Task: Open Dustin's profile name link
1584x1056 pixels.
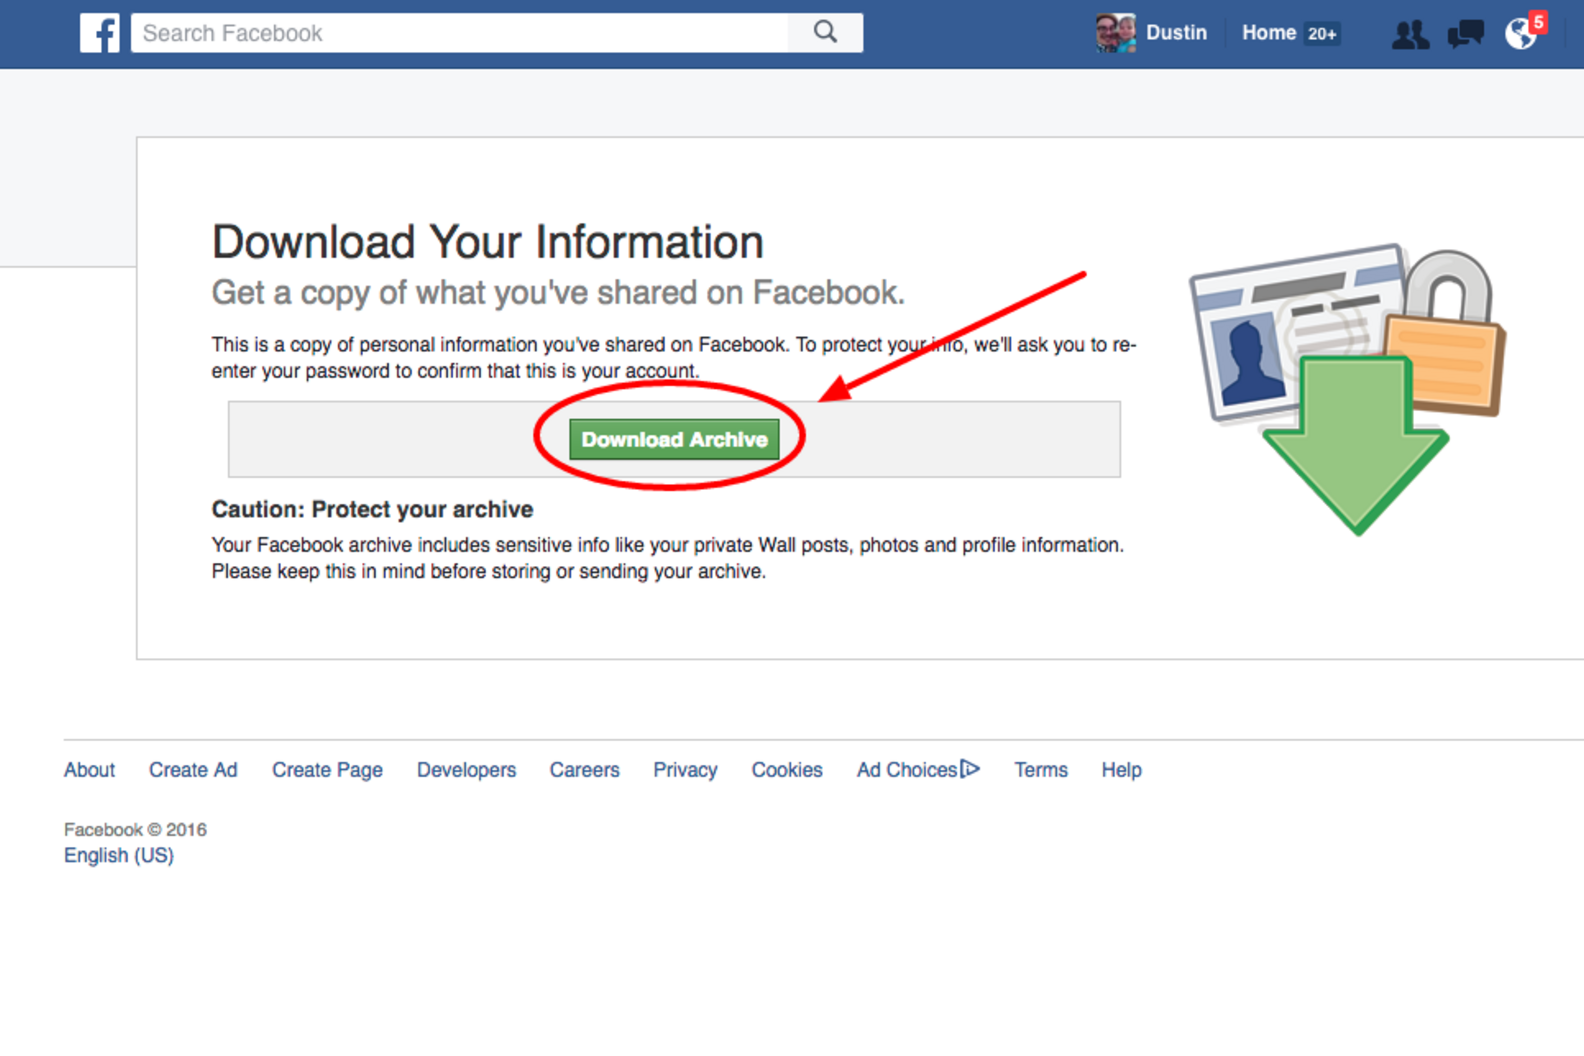Action: coord(1176,33)
